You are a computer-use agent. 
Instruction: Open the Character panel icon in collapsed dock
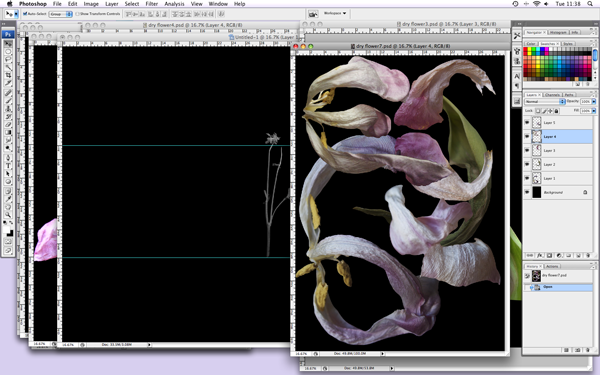[x=517, y=76]
